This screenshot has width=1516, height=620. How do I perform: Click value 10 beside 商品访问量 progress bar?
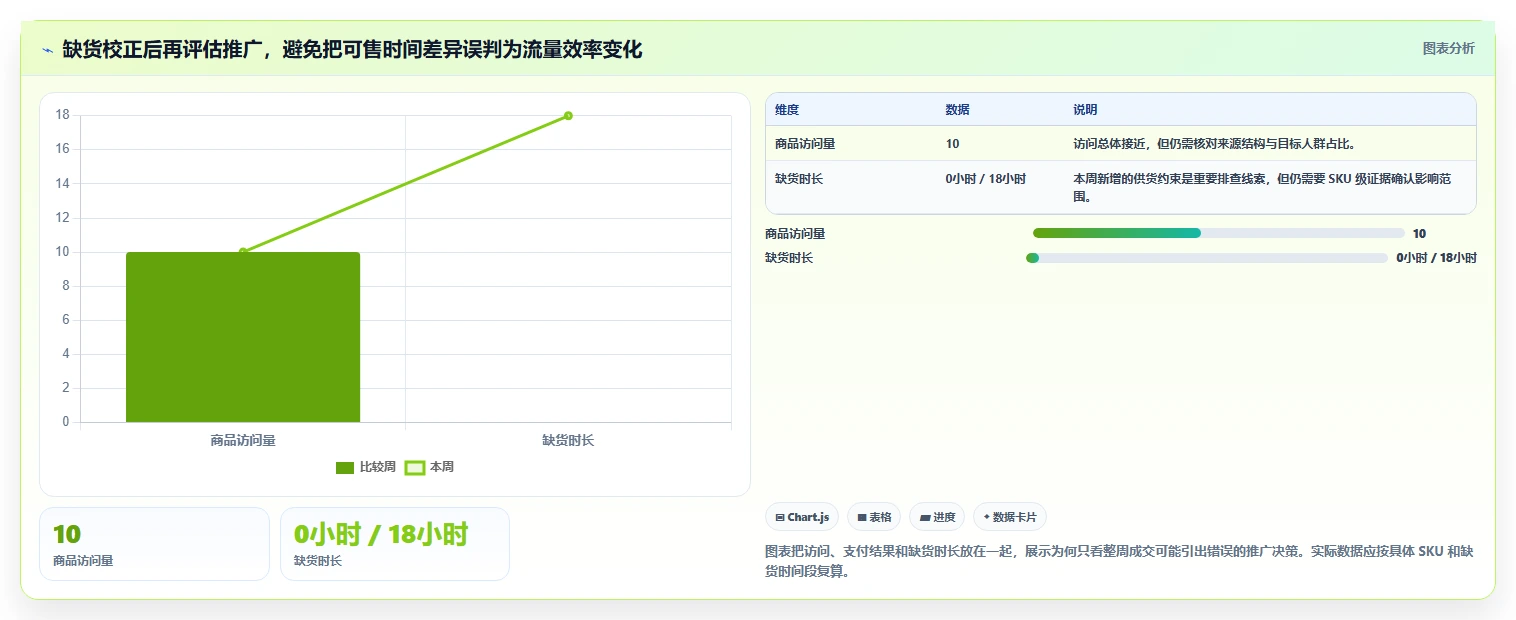1420,234
